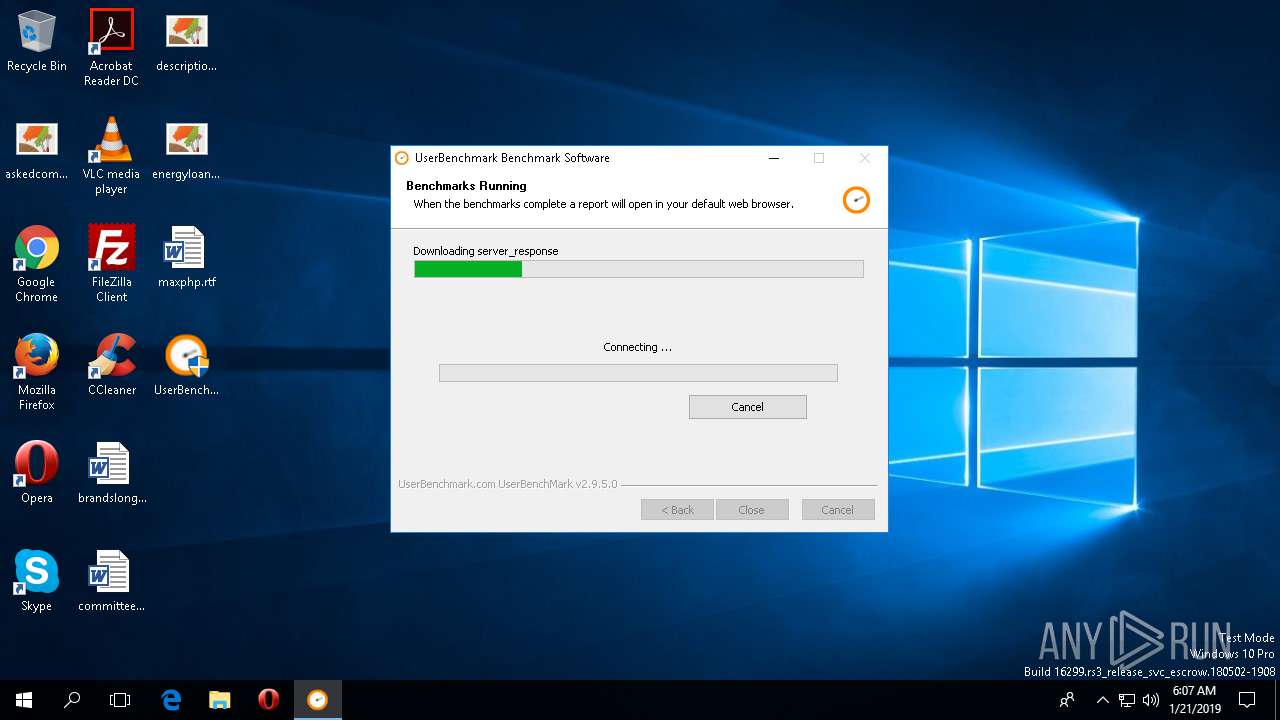This screenshot has width=1280, height=720.
Task: Click the < Back wizard button
Action: [677, 510]
